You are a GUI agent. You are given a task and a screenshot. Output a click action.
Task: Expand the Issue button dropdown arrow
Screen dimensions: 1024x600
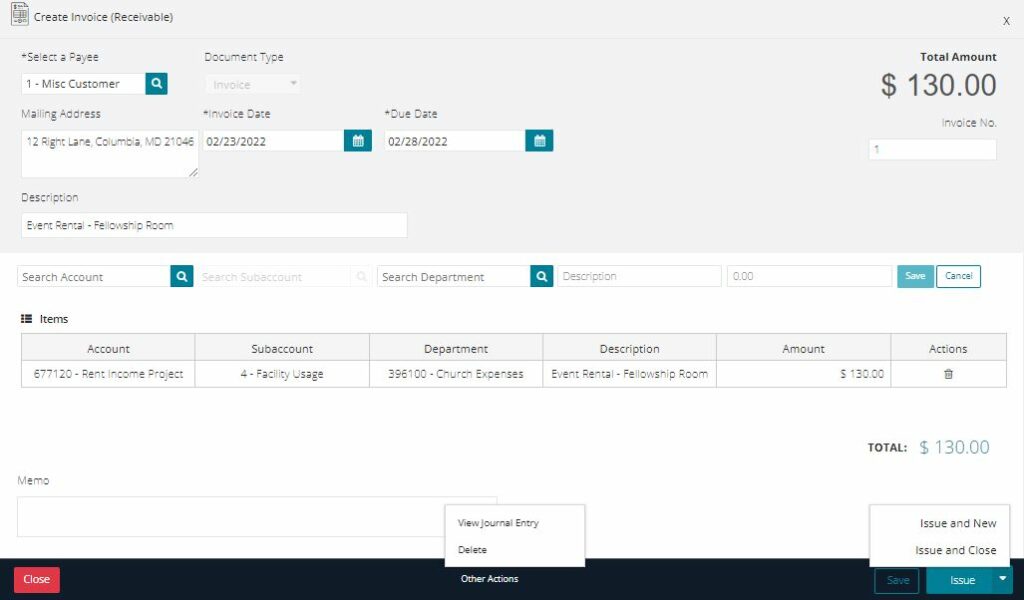(x=1003, y=580)
